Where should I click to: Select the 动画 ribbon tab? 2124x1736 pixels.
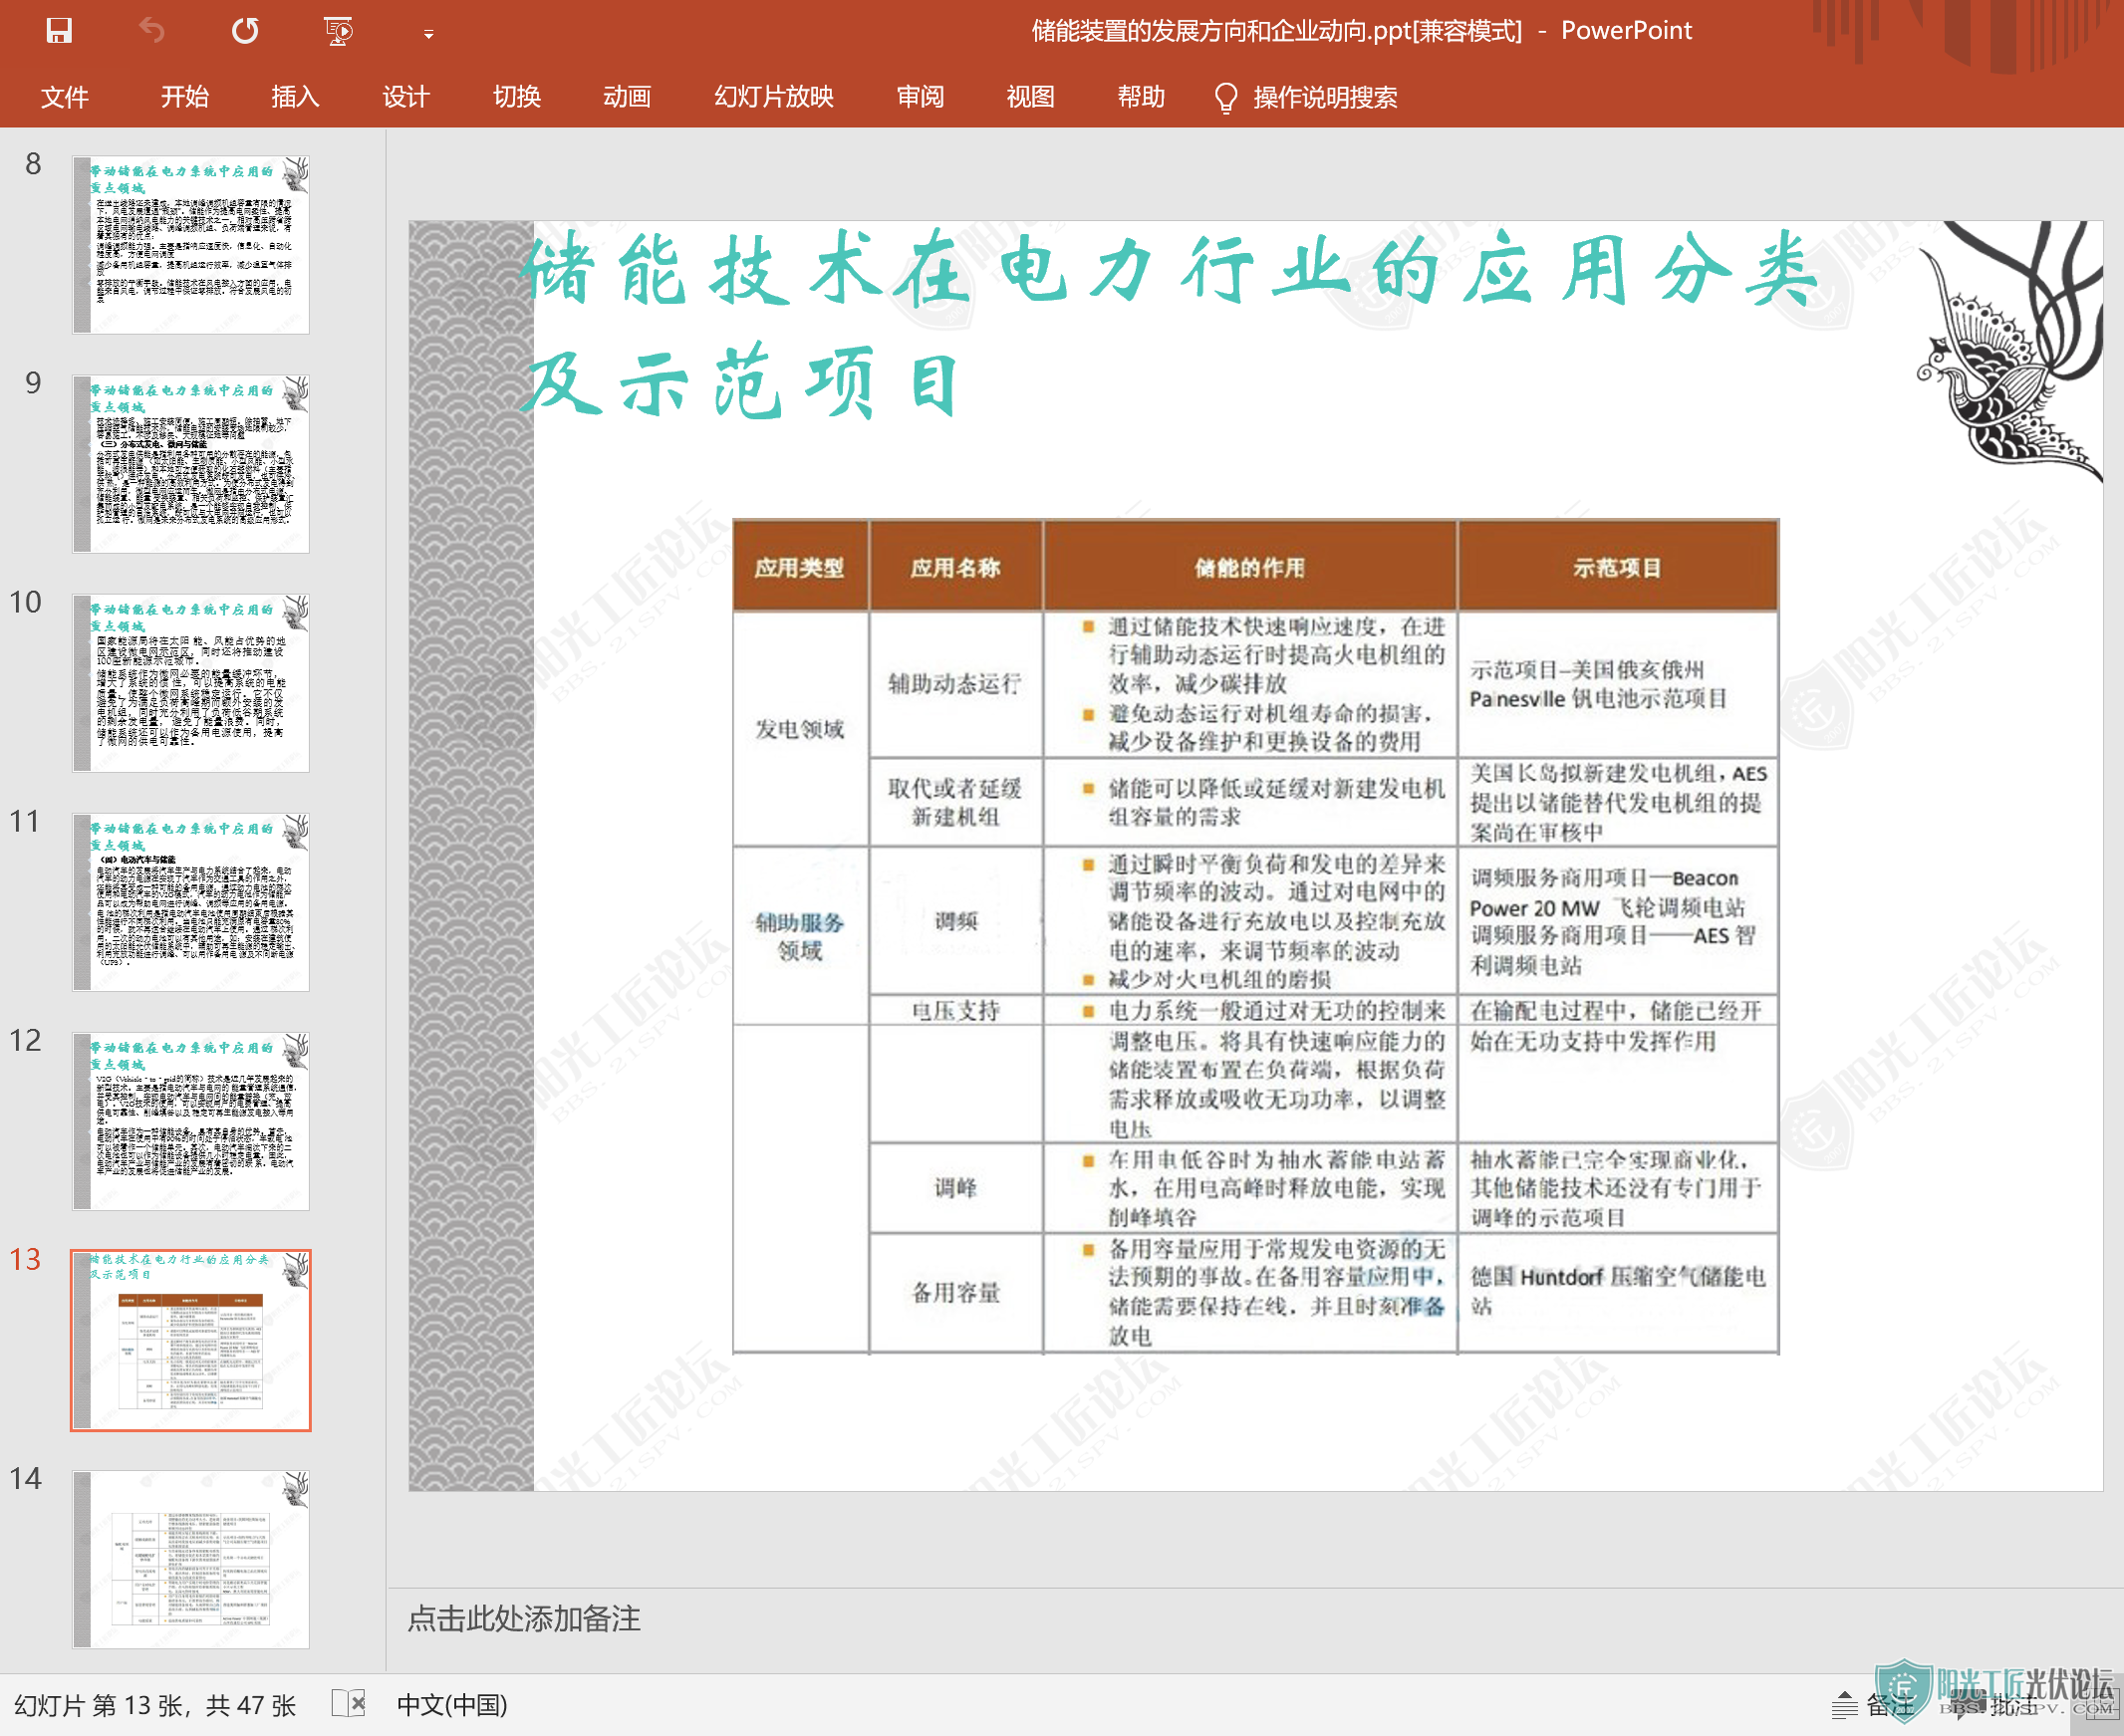pyautogui.click(x=627, y=97)
